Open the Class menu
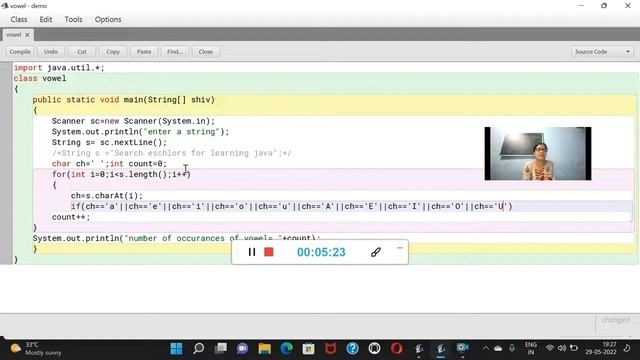640x360 pixels. (19, 19)
